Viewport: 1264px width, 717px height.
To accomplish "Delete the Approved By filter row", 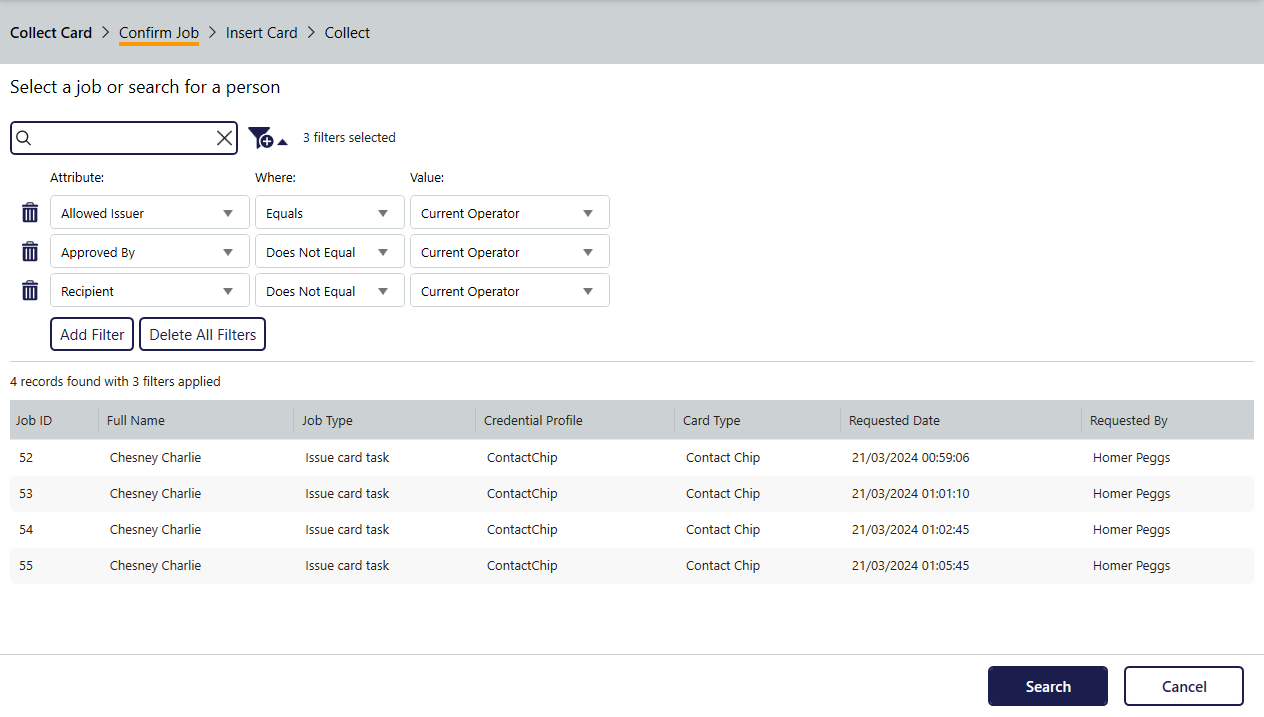I will tap(30, 252).
